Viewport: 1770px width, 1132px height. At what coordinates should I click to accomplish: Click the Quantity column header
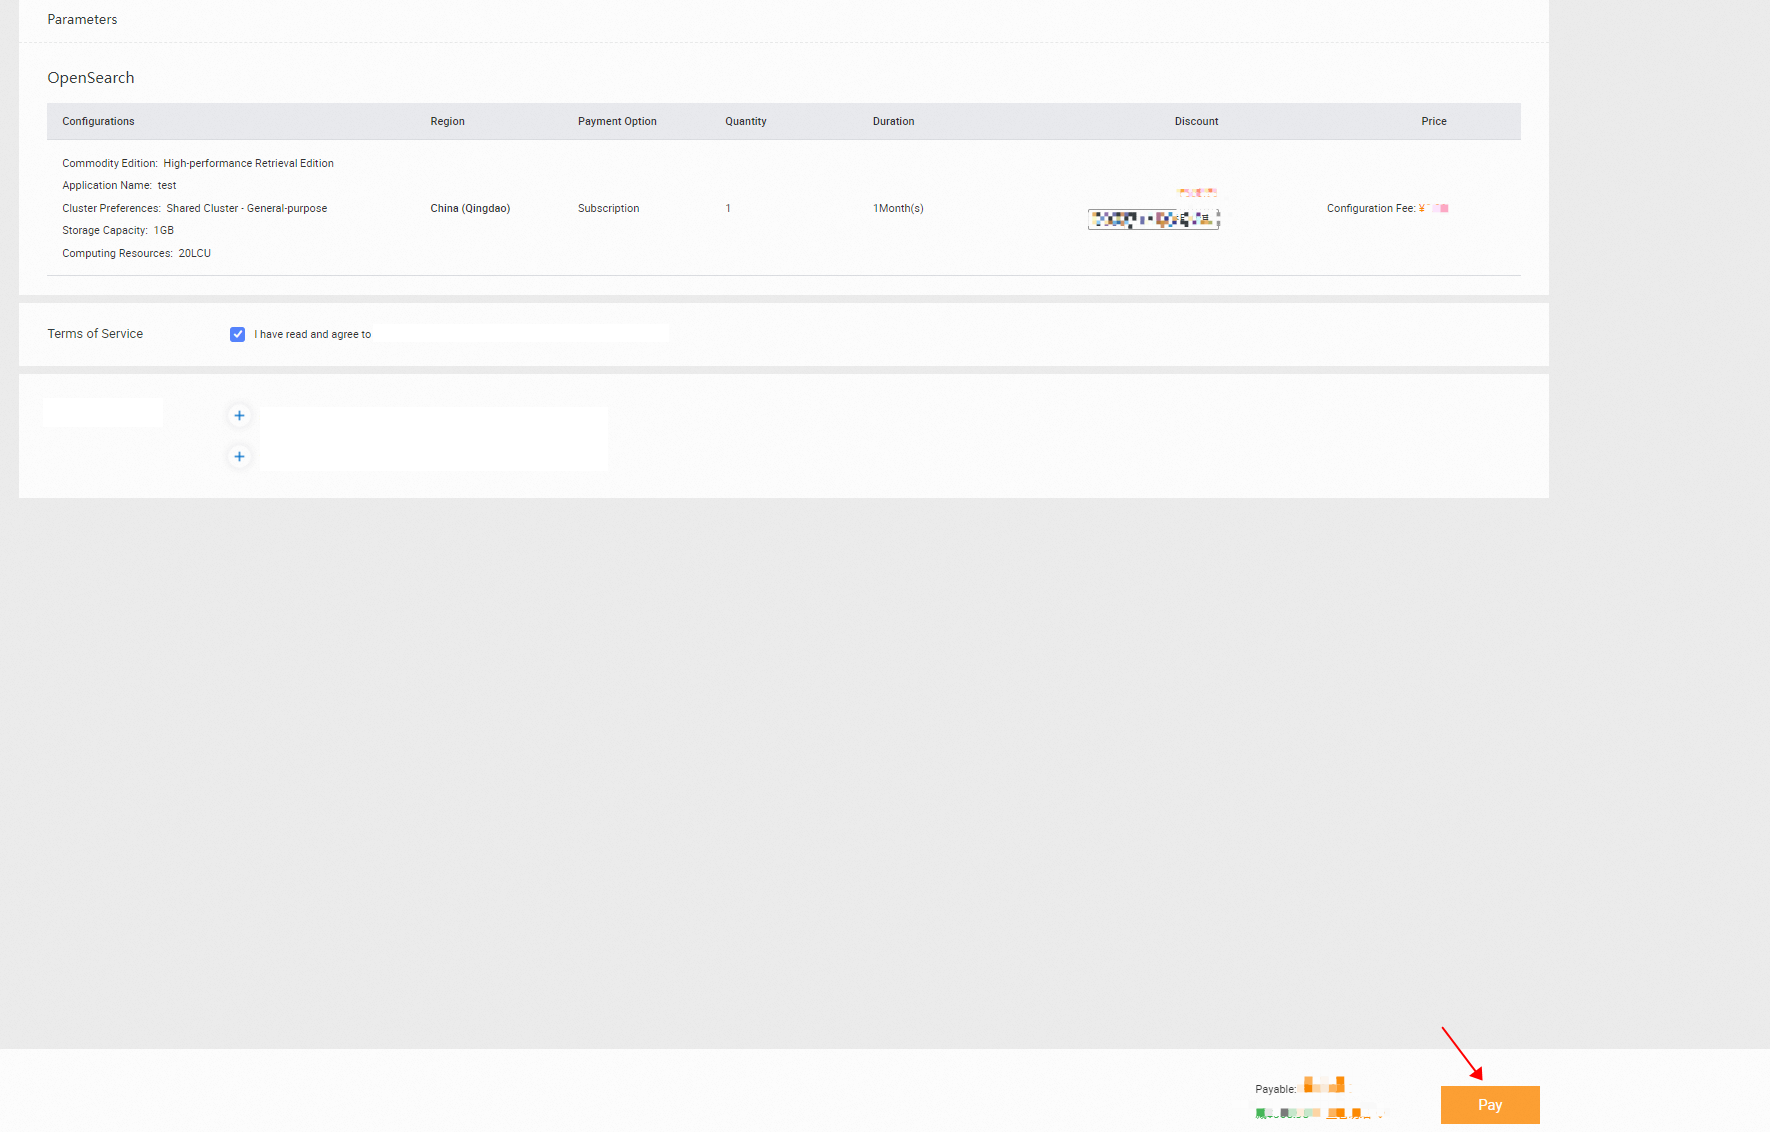click(x=746, y=121)
